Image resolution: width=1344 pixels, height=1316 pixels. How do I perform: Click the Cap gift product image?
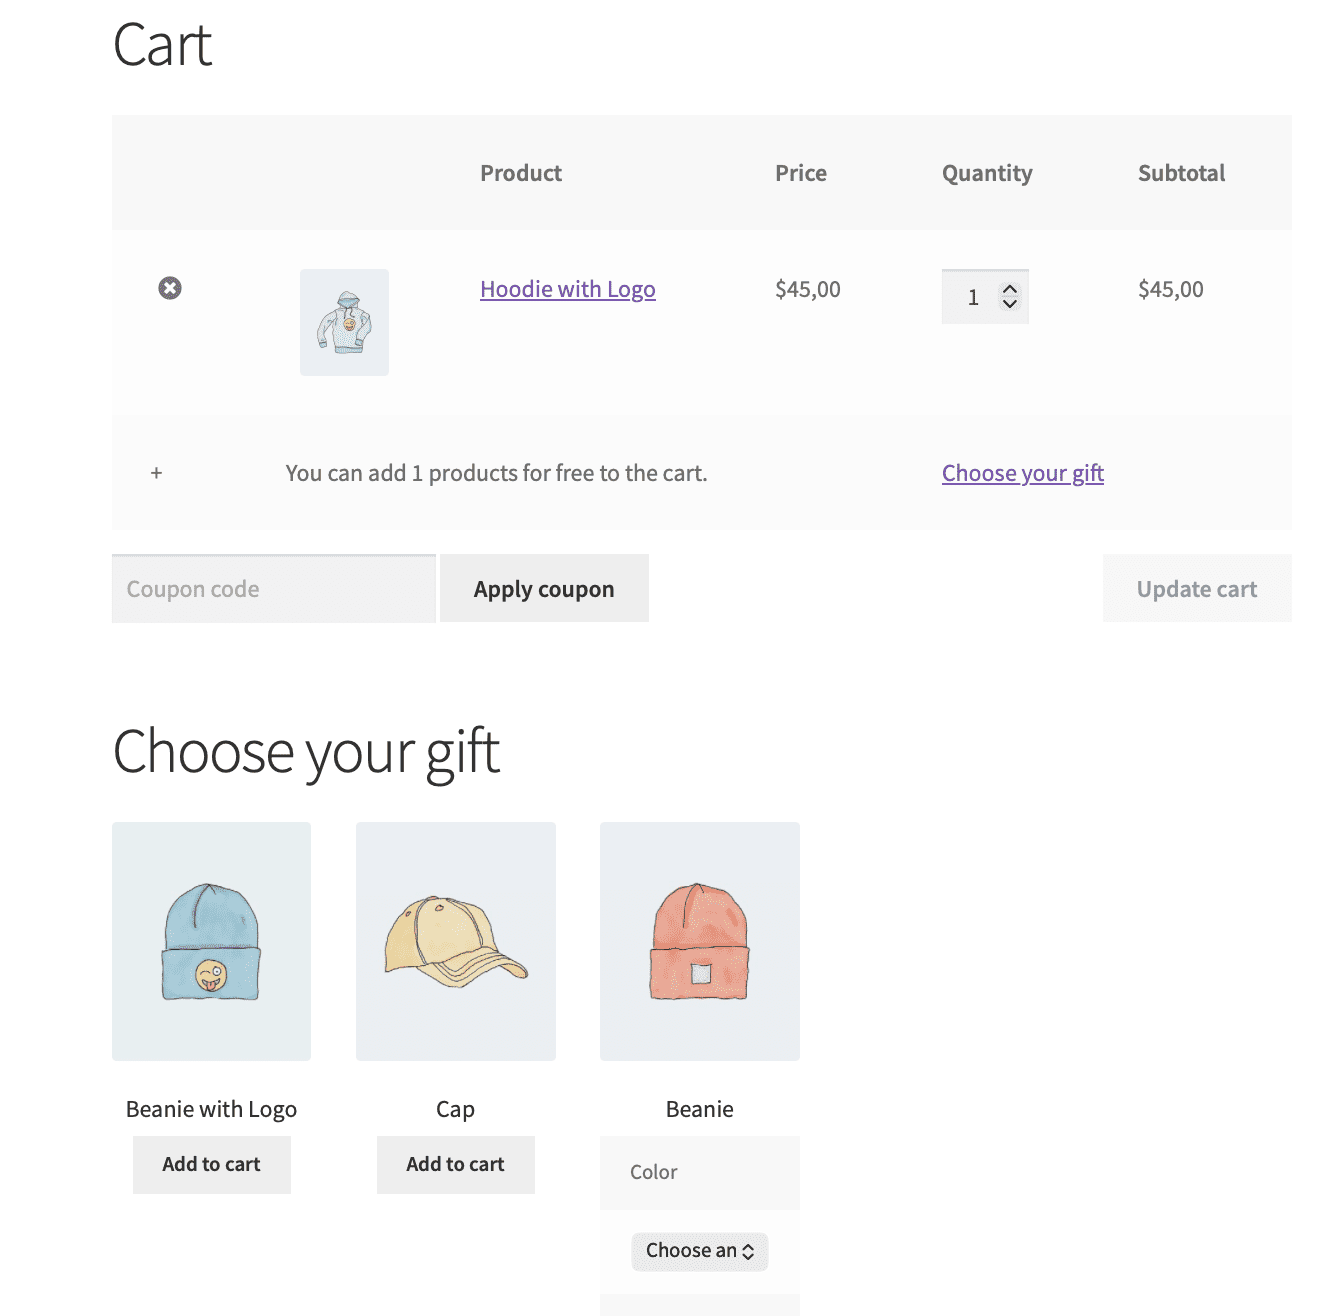(455, 941)
